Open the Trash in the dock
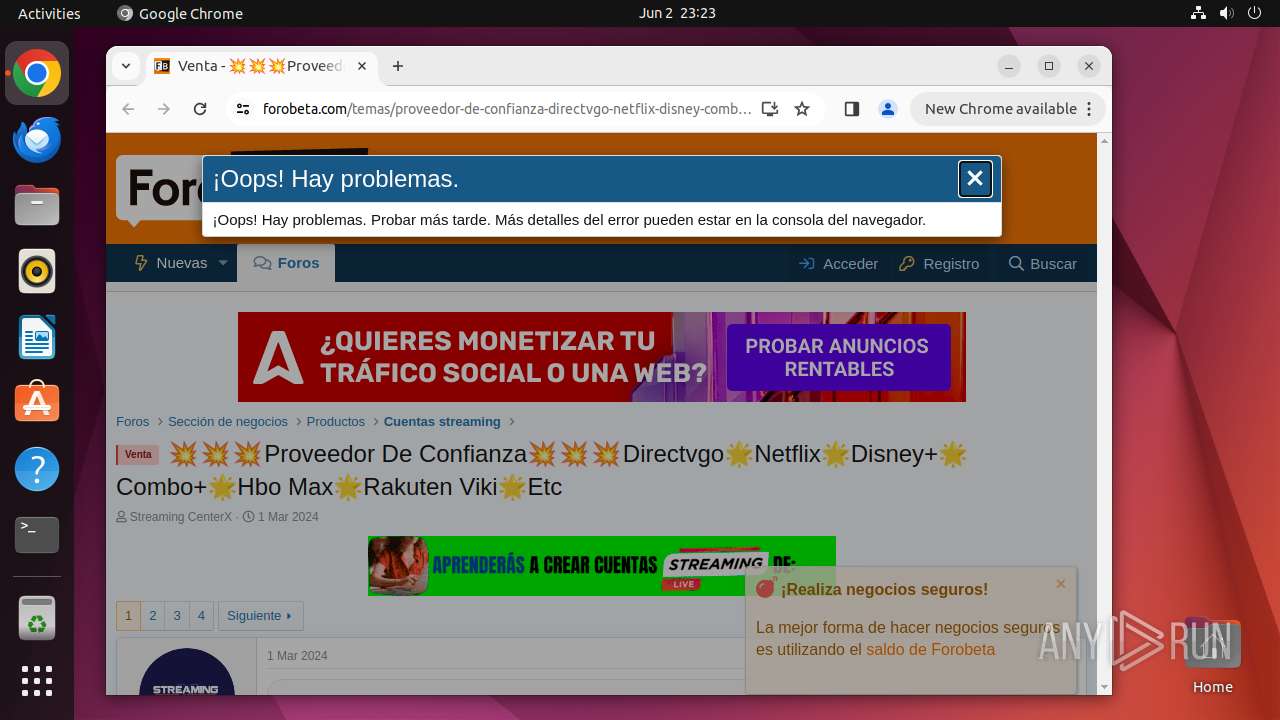This screenshot has height=720, width=1280. click(x=37, y=618)
